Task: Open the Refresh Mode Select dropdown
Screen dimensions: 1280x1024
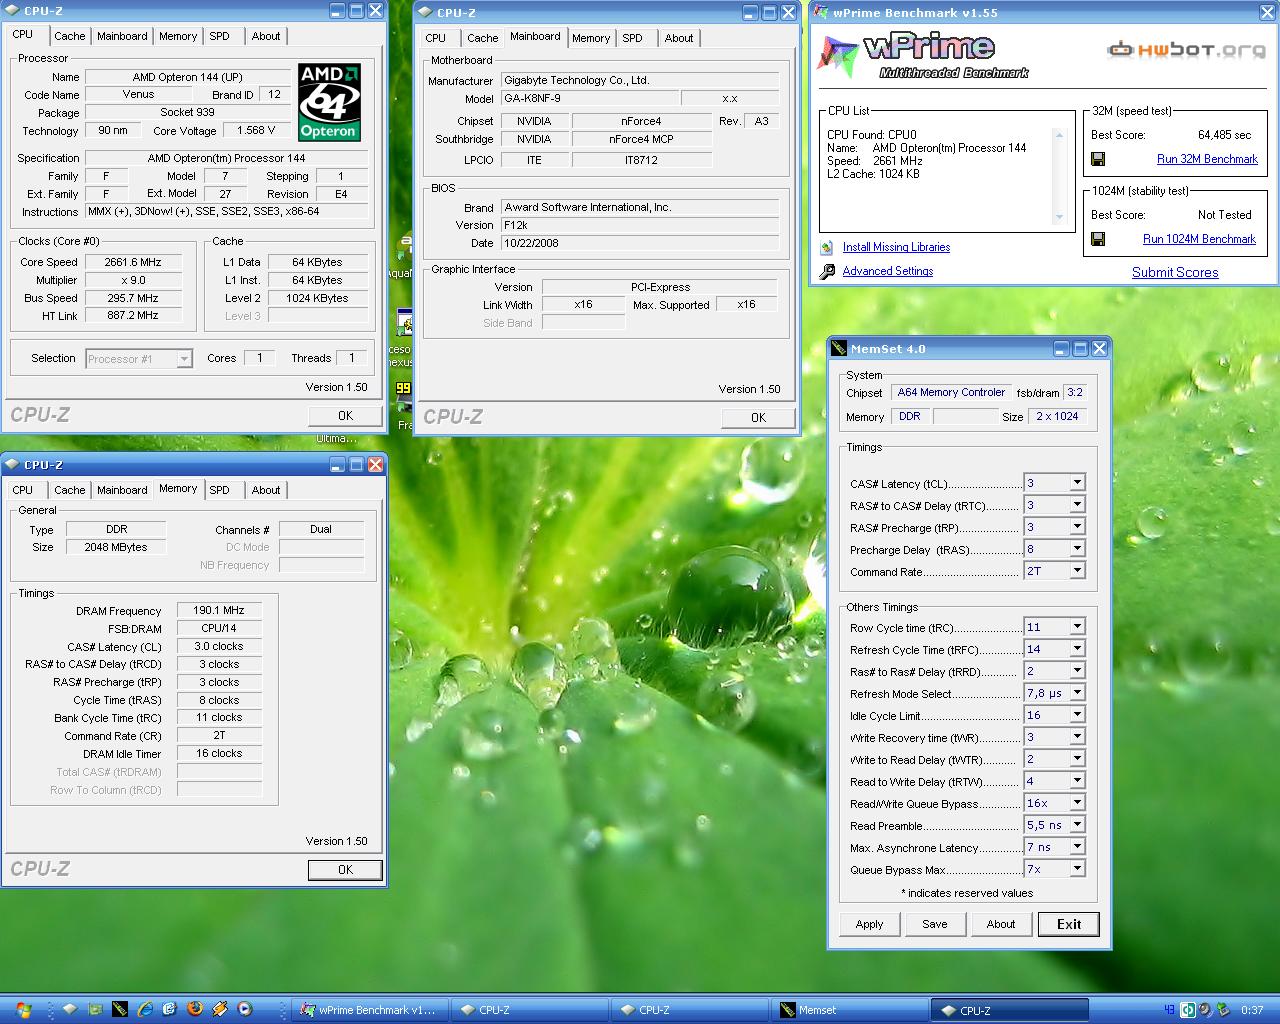Action: tap(1077, 693)
